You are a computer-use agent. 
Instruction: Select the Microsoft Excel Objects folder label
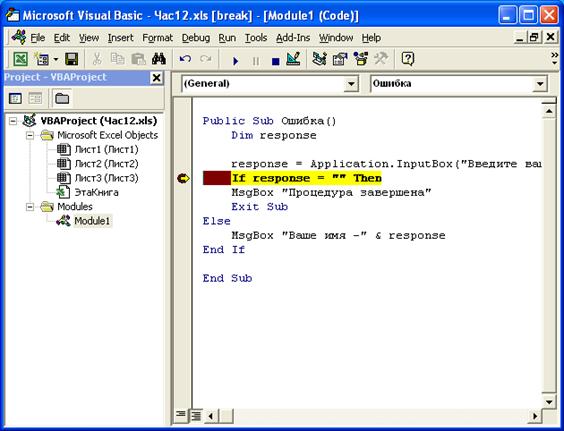pos(108,135)
